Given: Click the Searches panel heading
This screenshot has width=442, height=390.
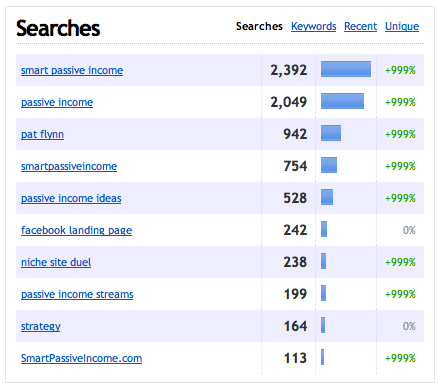Looking at the screenshot, I should 58,28.
